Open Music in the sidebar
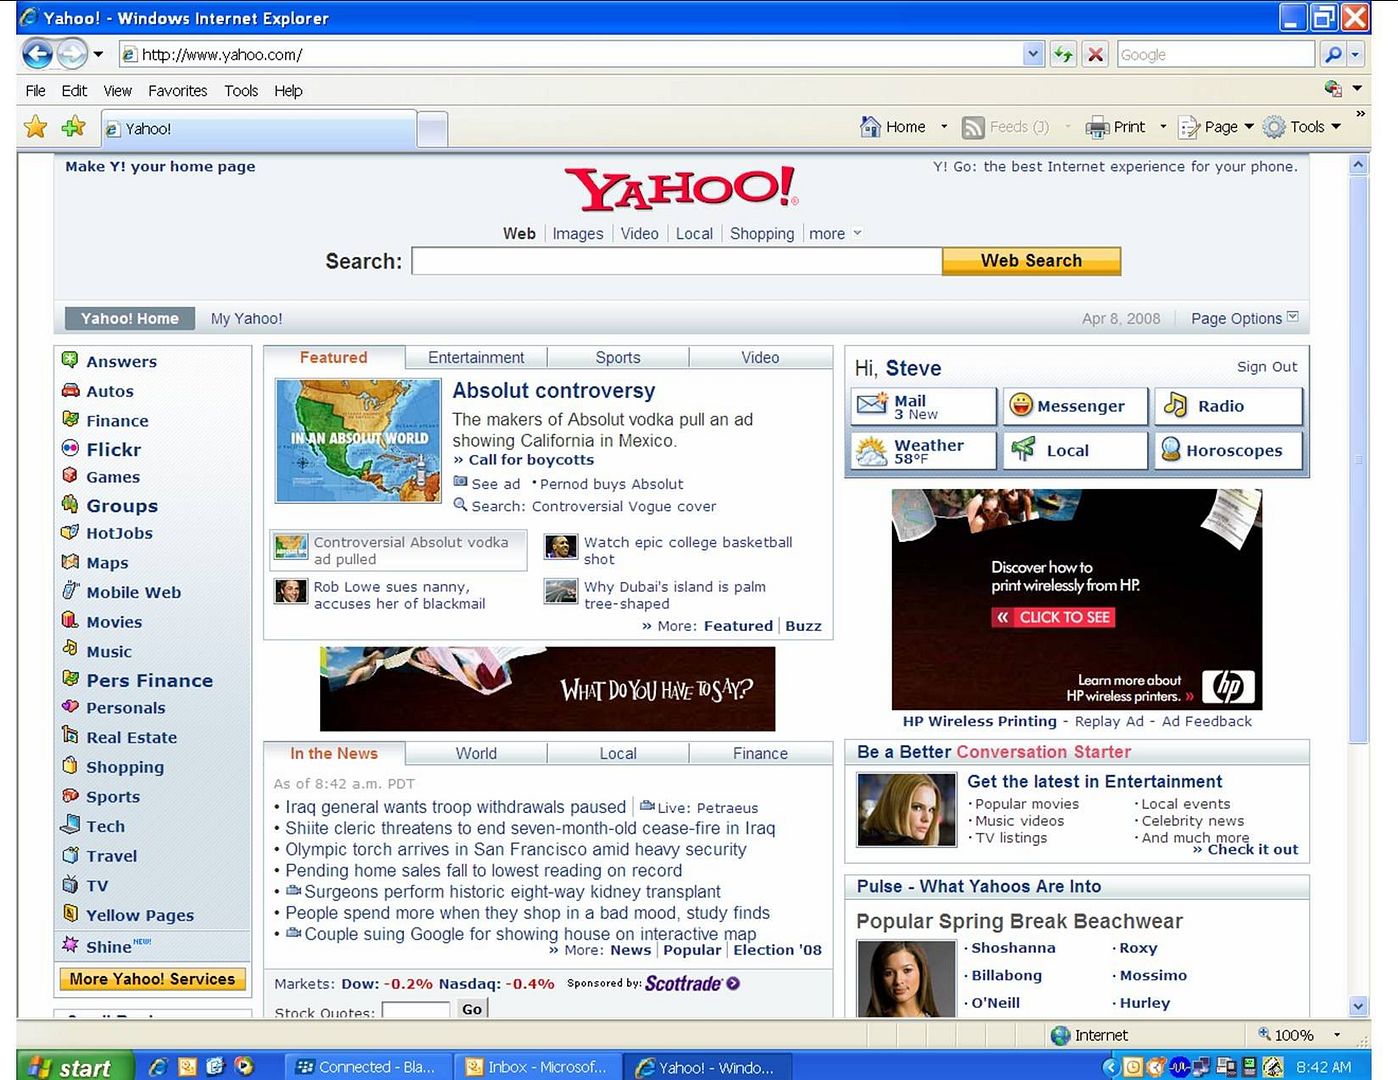 108,652
